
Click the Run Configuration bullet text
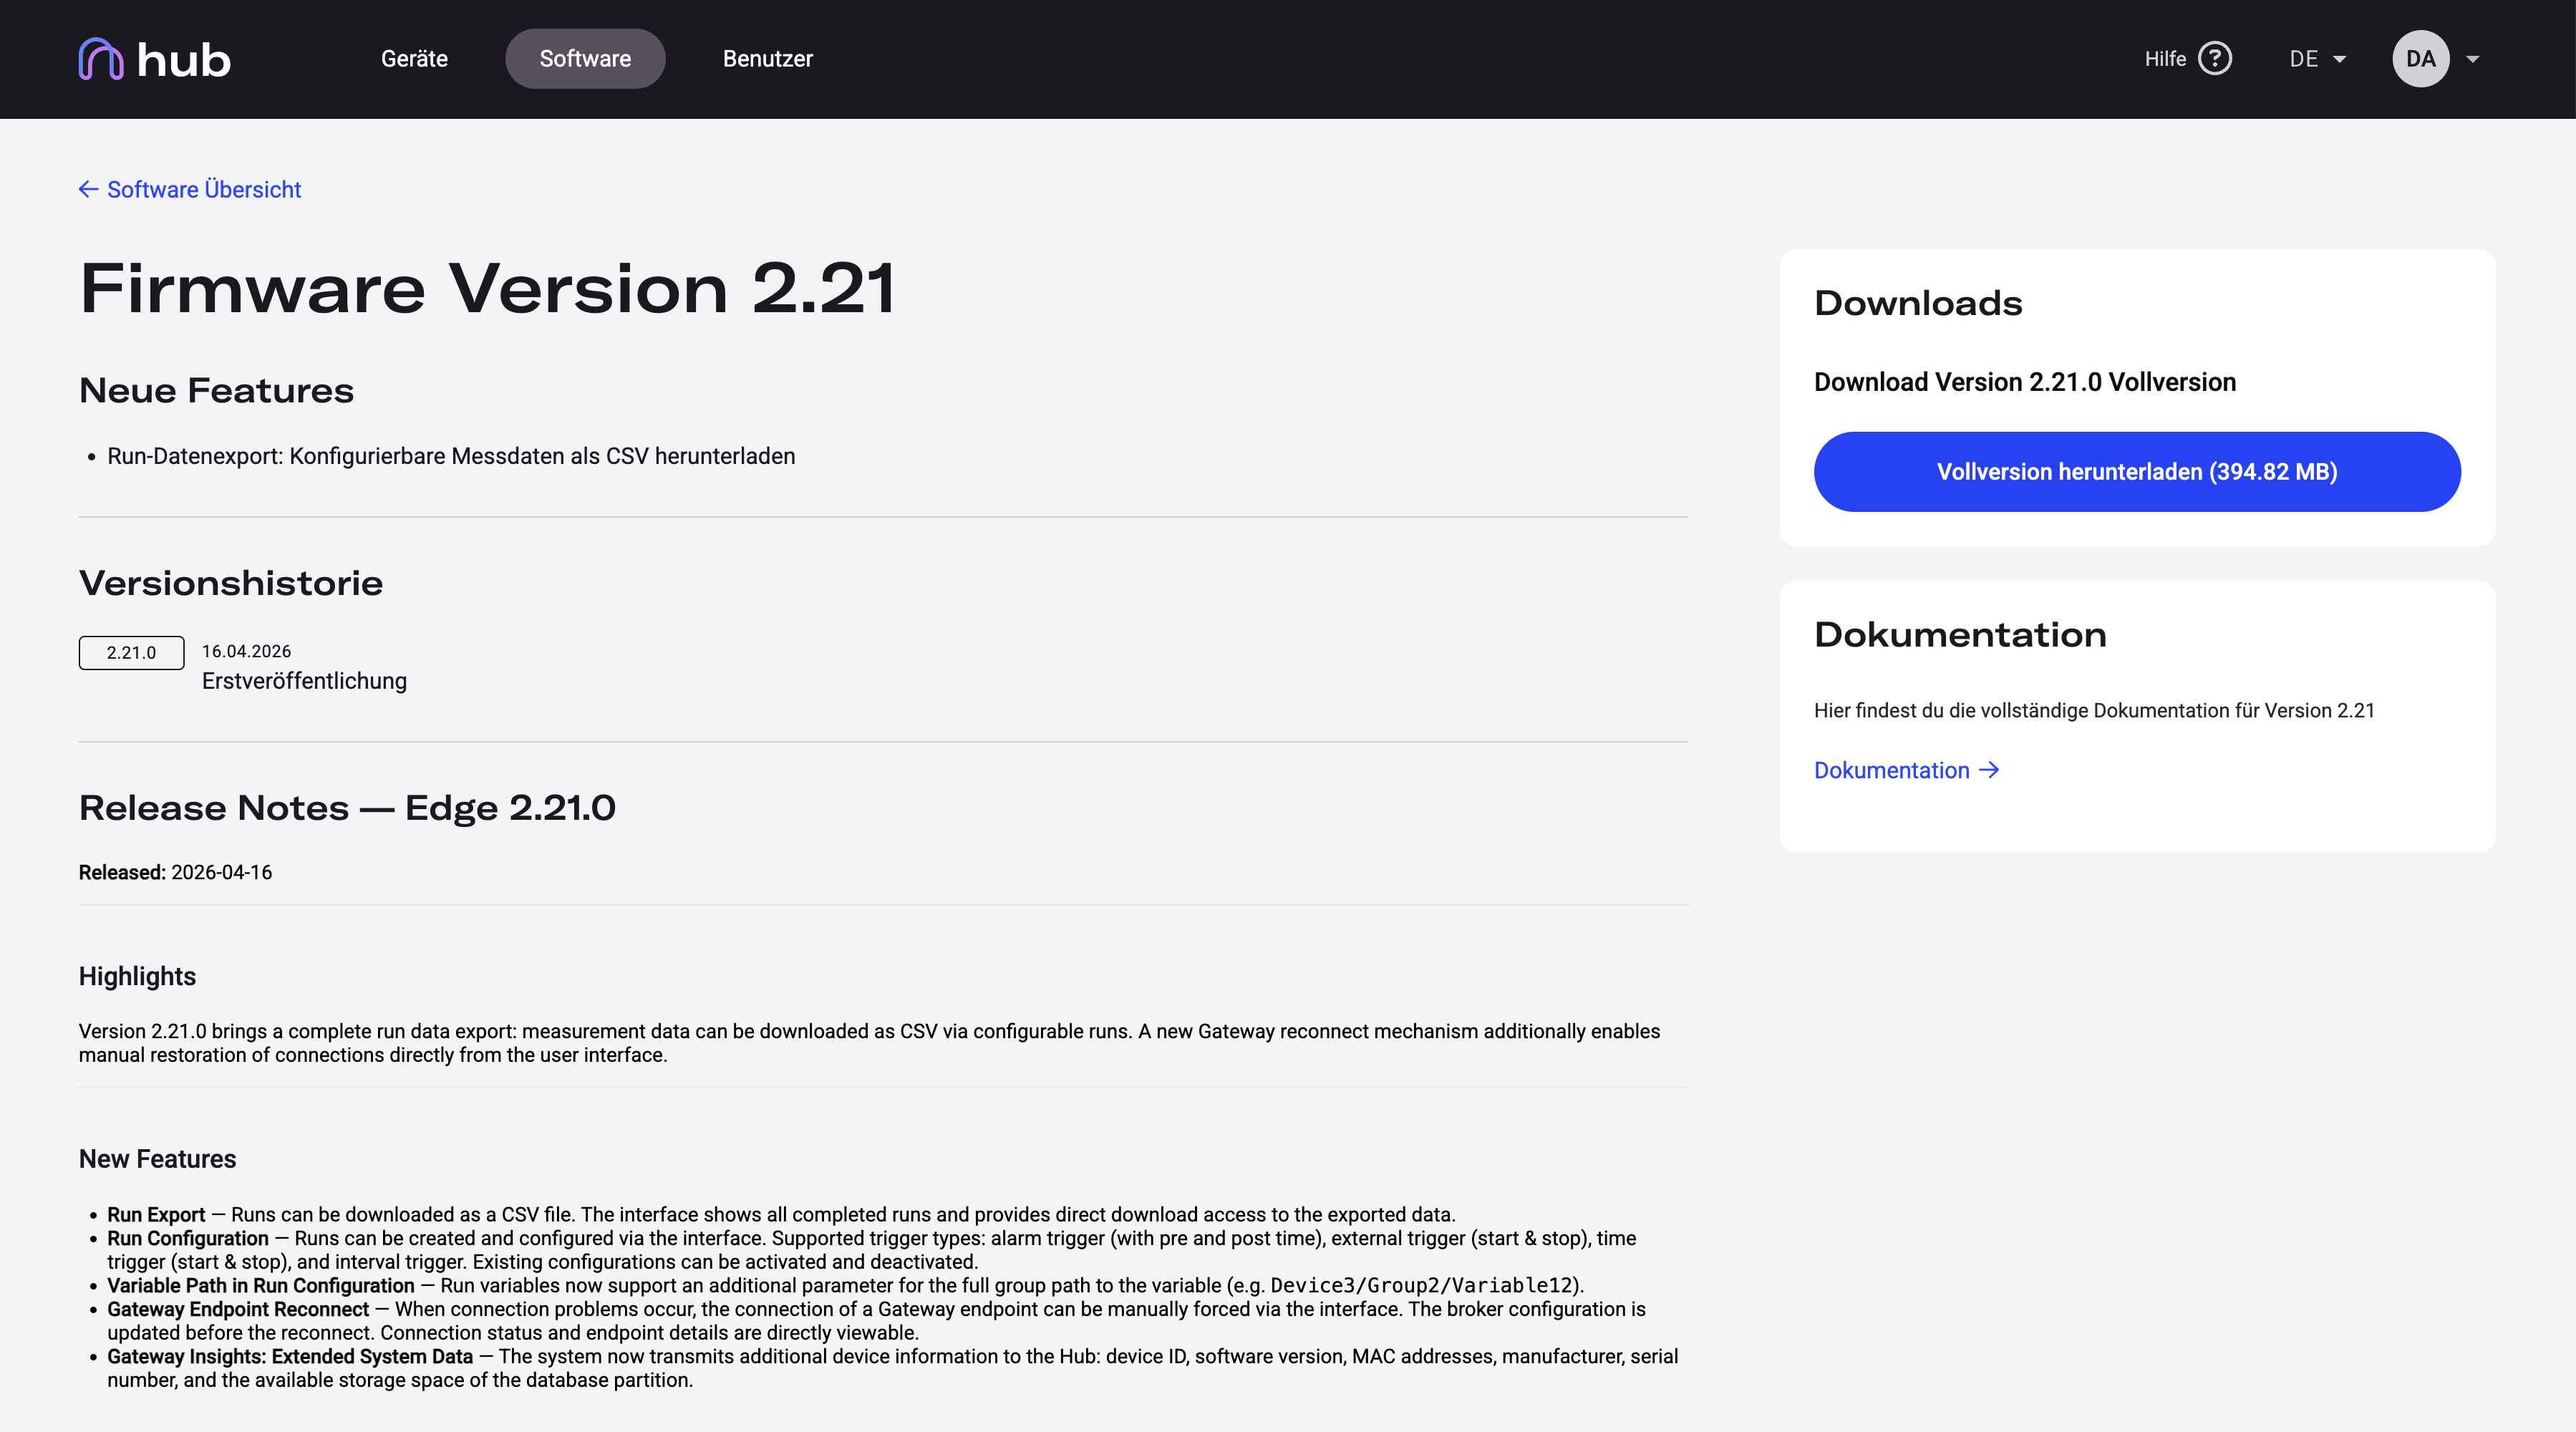click(x=872, y=1250)
